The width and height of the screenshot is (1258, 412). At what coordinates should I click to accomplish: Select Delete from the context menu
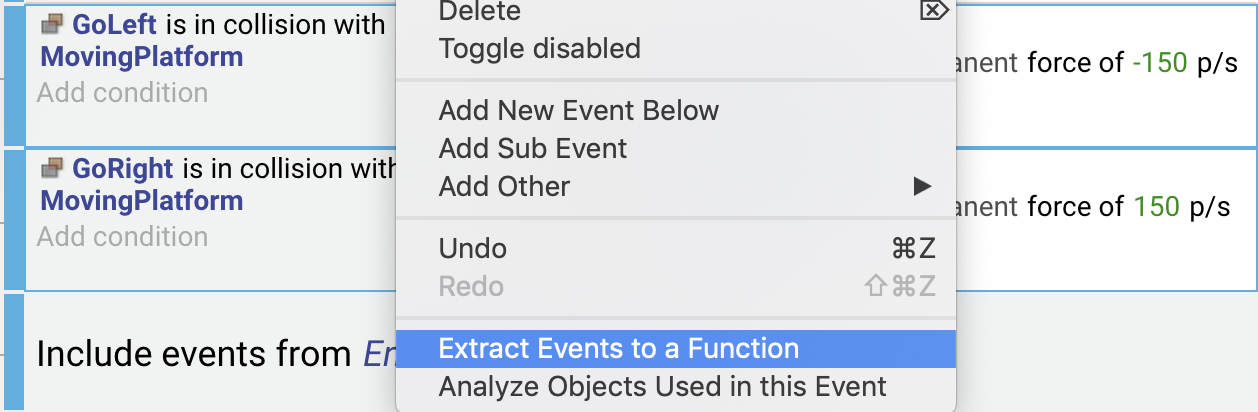(x=479, y=11)
